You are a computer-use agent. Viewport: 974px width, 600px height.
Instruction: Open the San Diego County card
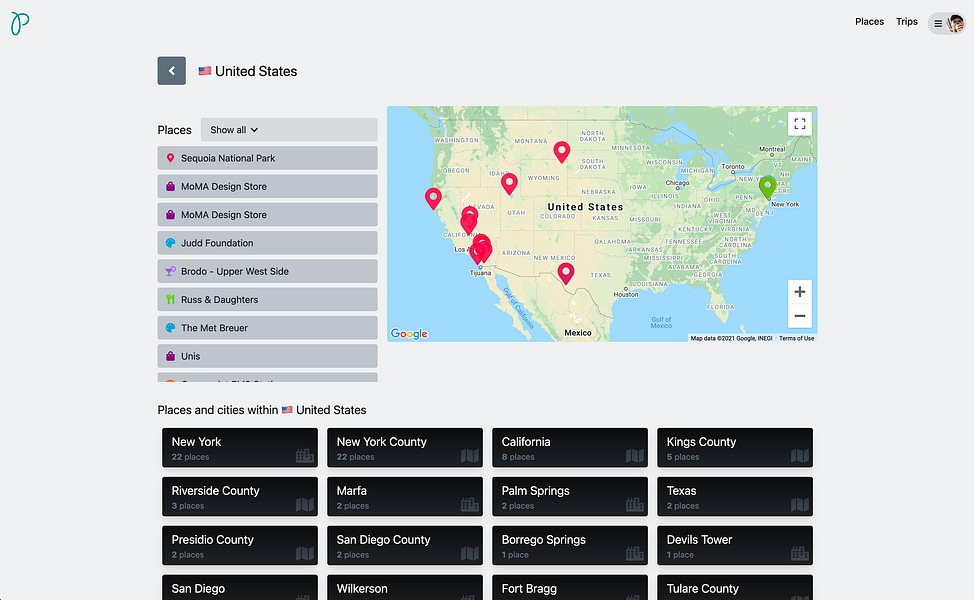pos(405,545)
